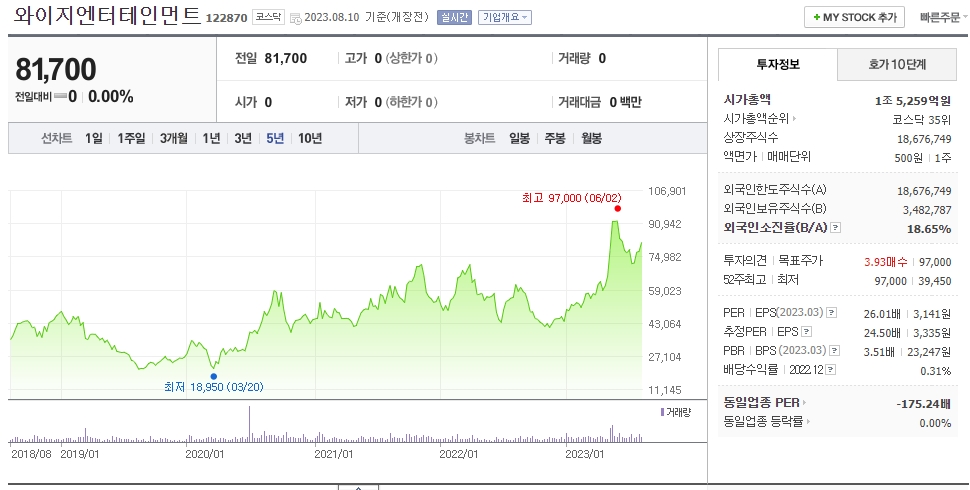Open help icon next to 외국인소진율(B/A)
Screen dimensions: 970x490
coord(835,228)
